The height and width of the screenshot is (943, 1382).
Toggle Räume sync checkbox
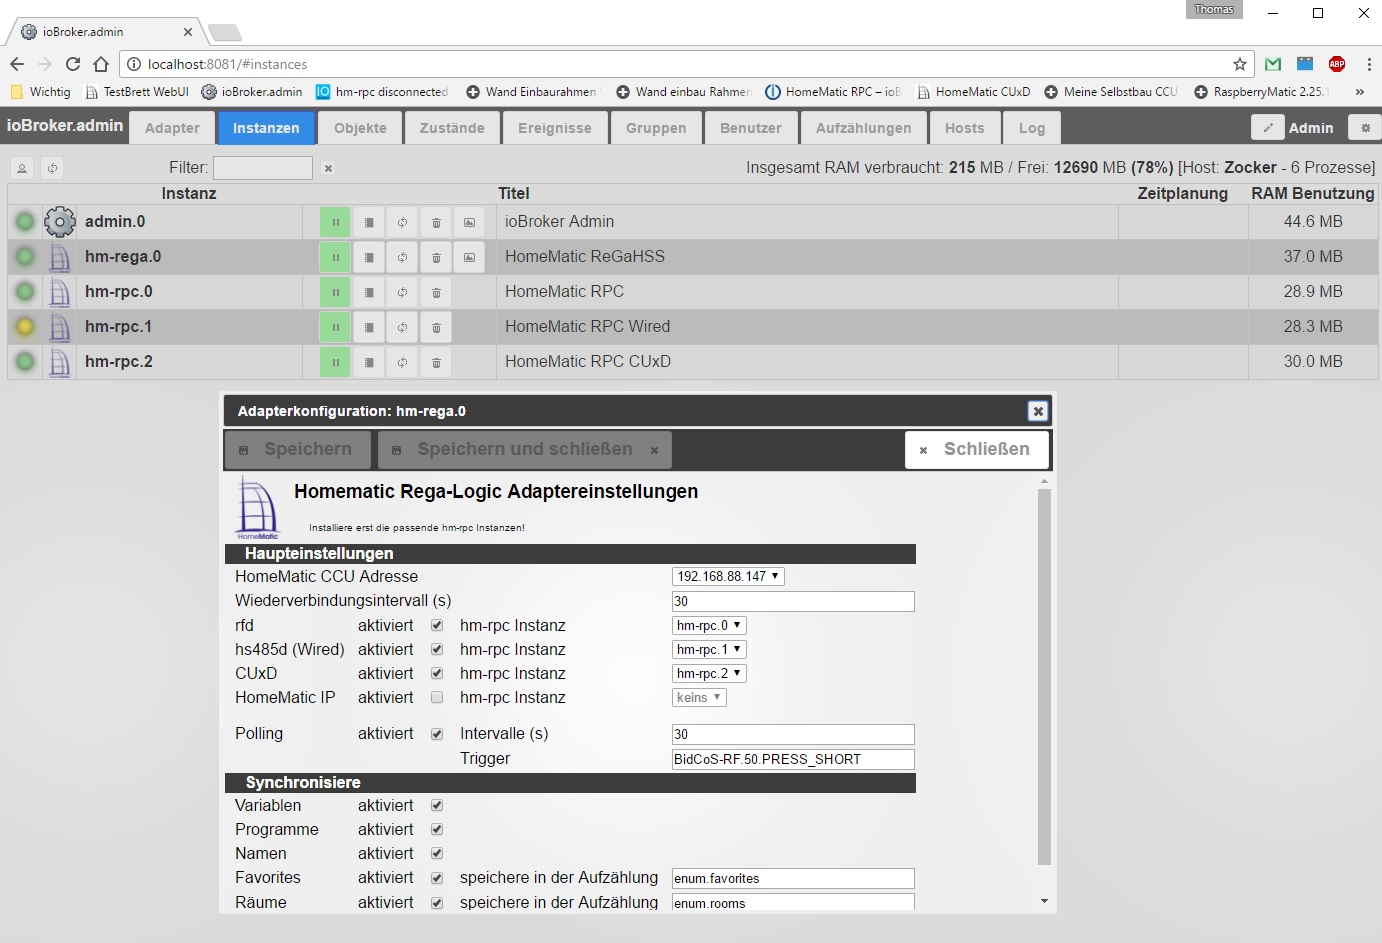coord(437,903)
